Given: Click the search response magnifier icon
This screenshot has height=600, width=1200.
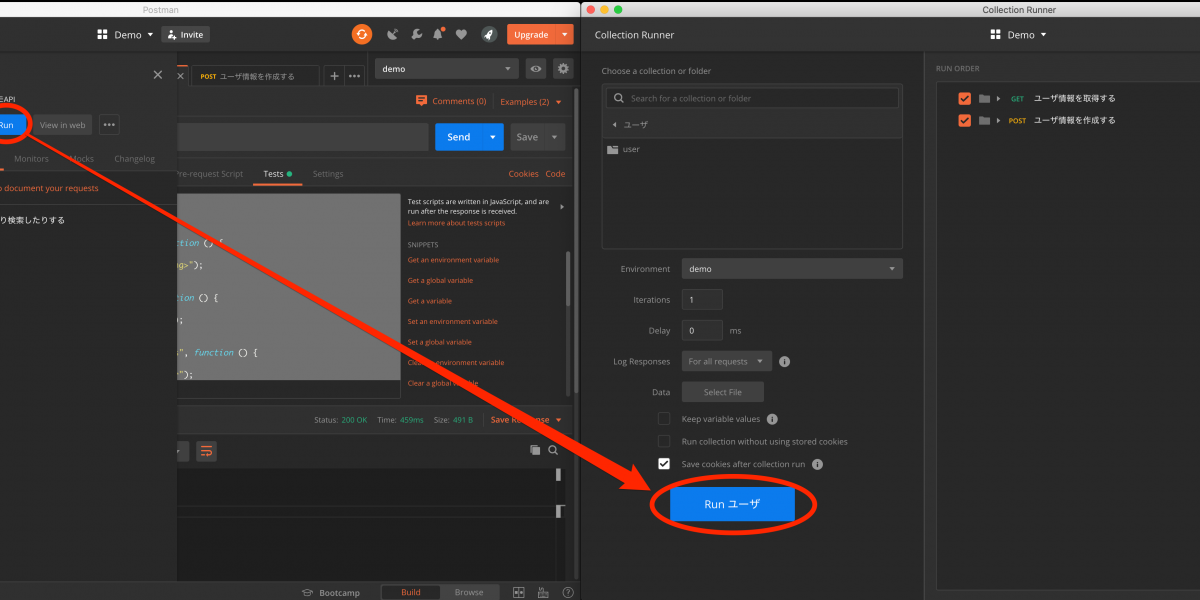Looking at the screenshot, I should [x=553, y=451].
